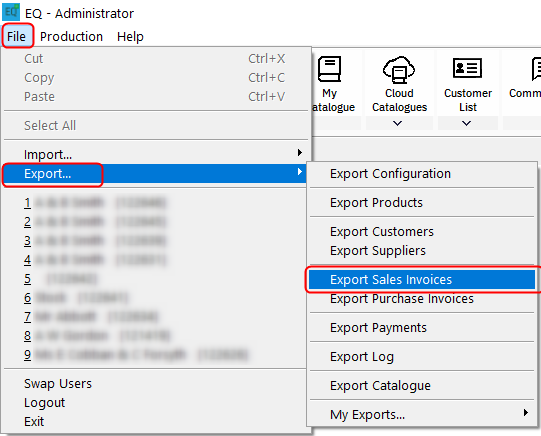Image resolution: width=541 pixels, height=436 pixels.
Task: Click the Cloud Catalogues toolbar icon
Action: 399,70
